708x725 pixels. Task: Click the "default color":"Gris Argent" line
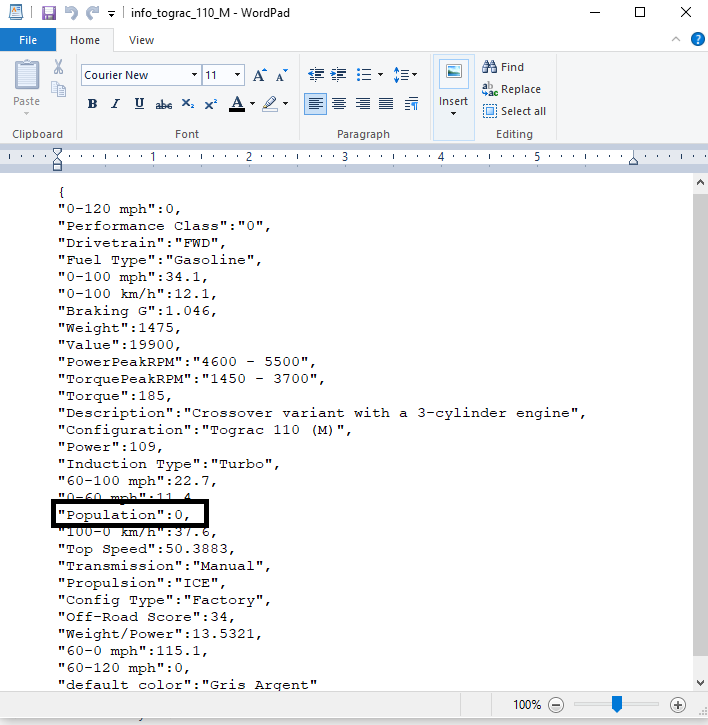click(187, 685)
